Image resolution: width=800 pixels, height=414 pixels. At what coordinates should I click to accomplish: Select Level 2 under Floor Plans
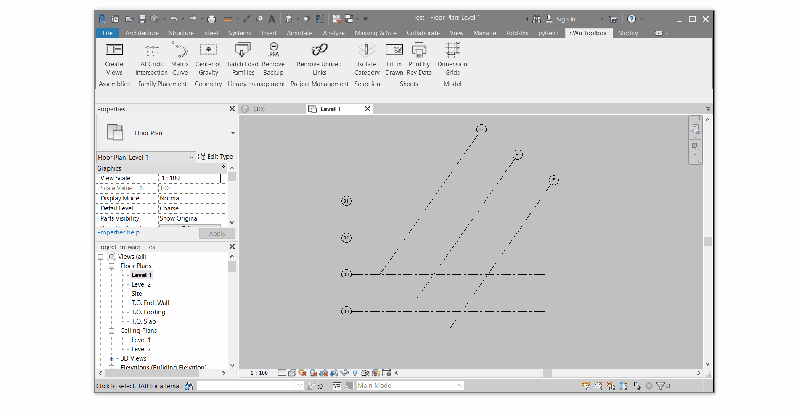click(141, 284)
